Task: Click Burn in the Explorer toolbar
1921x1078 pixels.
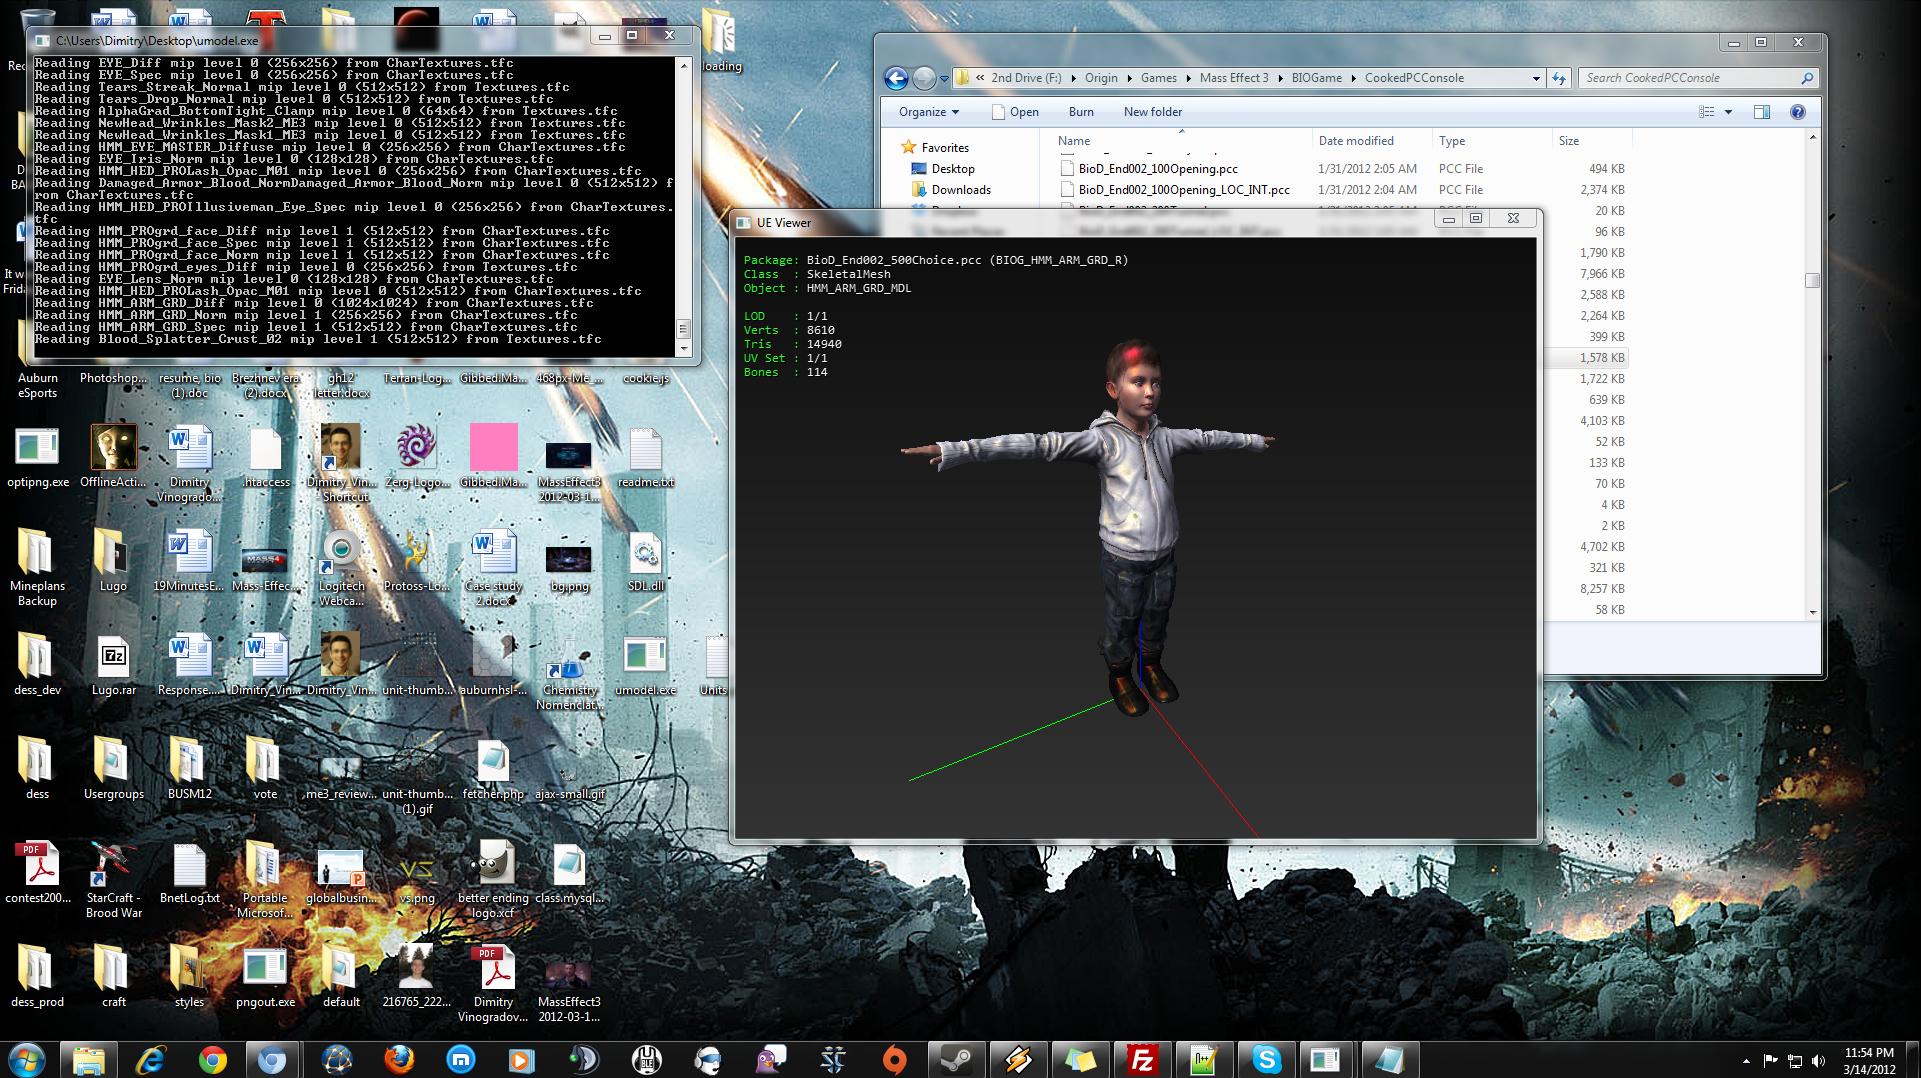Action: tap(1081, 112)
